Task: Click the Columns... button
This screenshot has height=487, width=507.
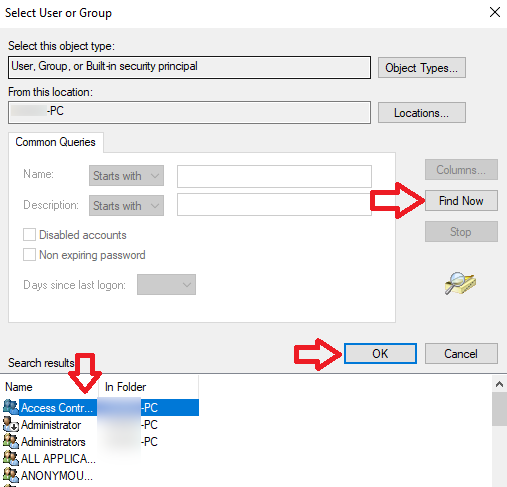Action: click(x=461, y=170)
